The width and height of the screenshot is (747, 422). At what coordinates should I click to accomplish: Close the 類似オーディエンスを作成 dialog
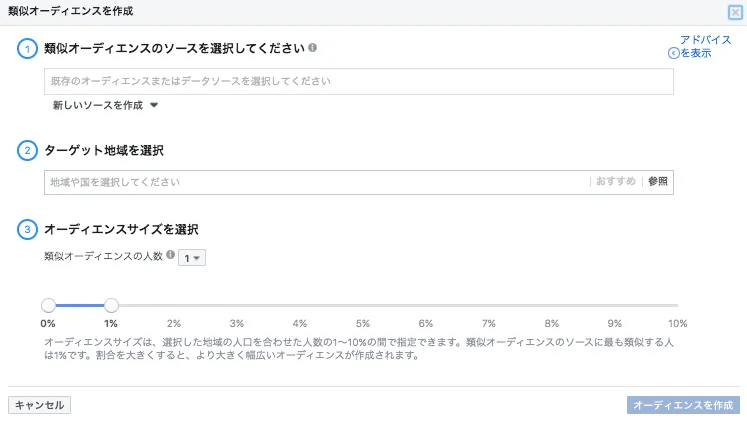(x=735, y=12)
